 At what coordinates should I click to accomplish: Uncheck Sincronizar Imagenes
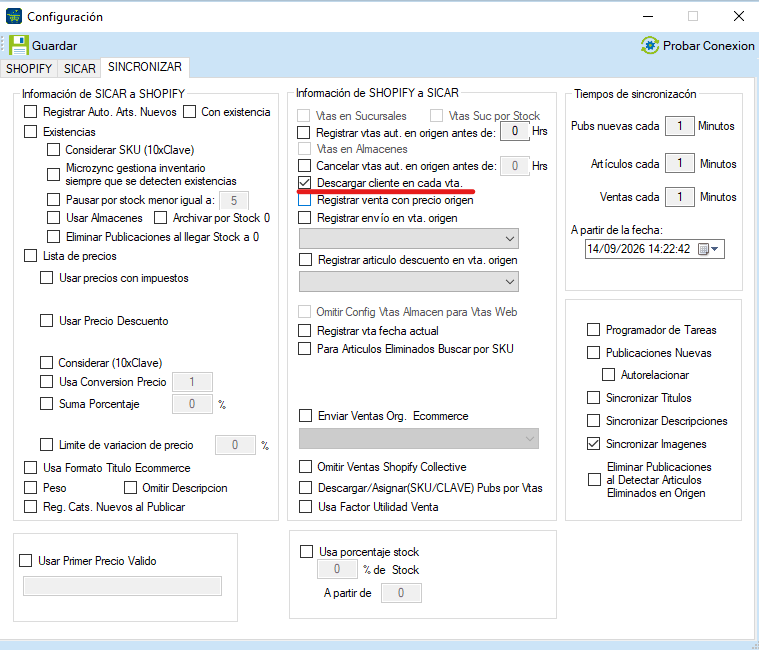click(x=593, y=444)
